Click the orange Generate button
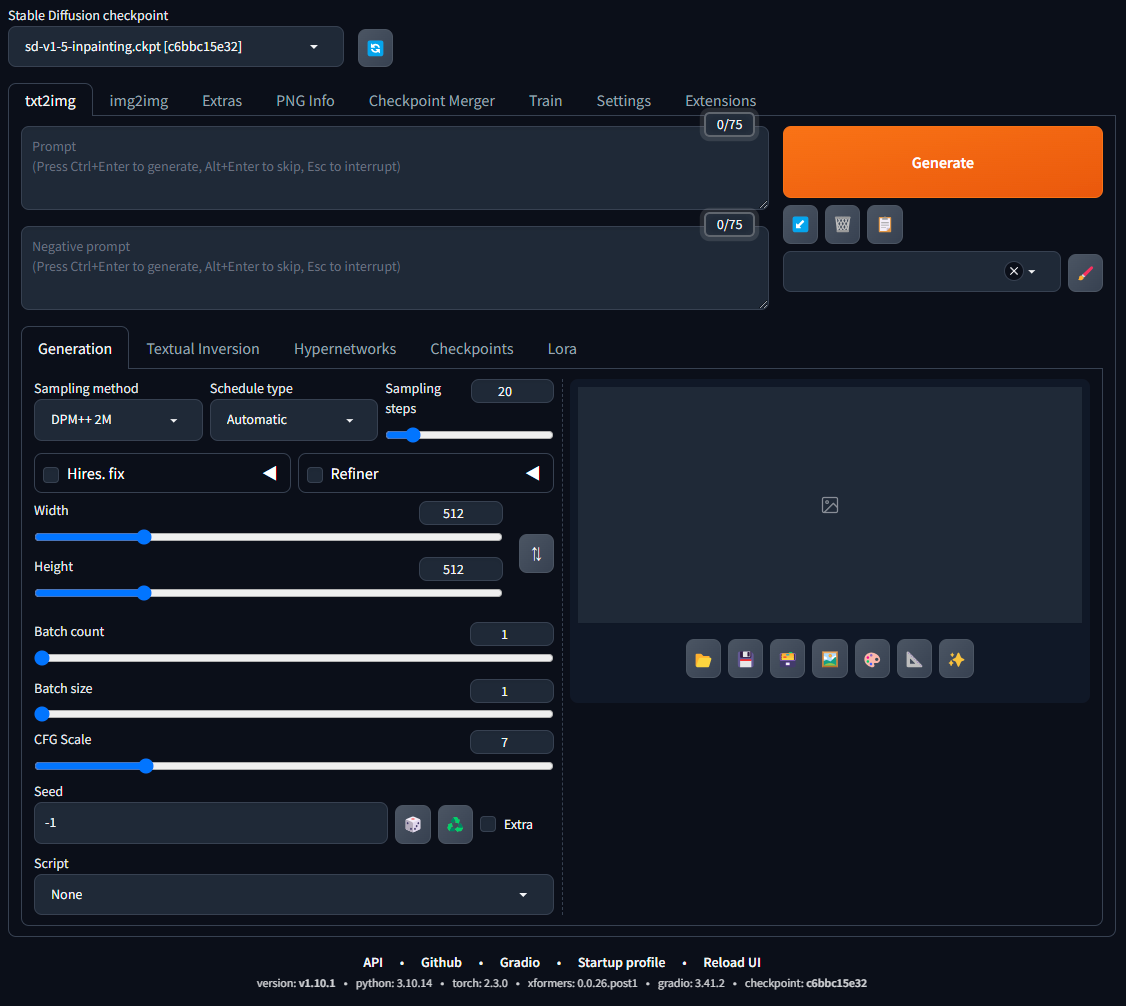 click(943, 162)
